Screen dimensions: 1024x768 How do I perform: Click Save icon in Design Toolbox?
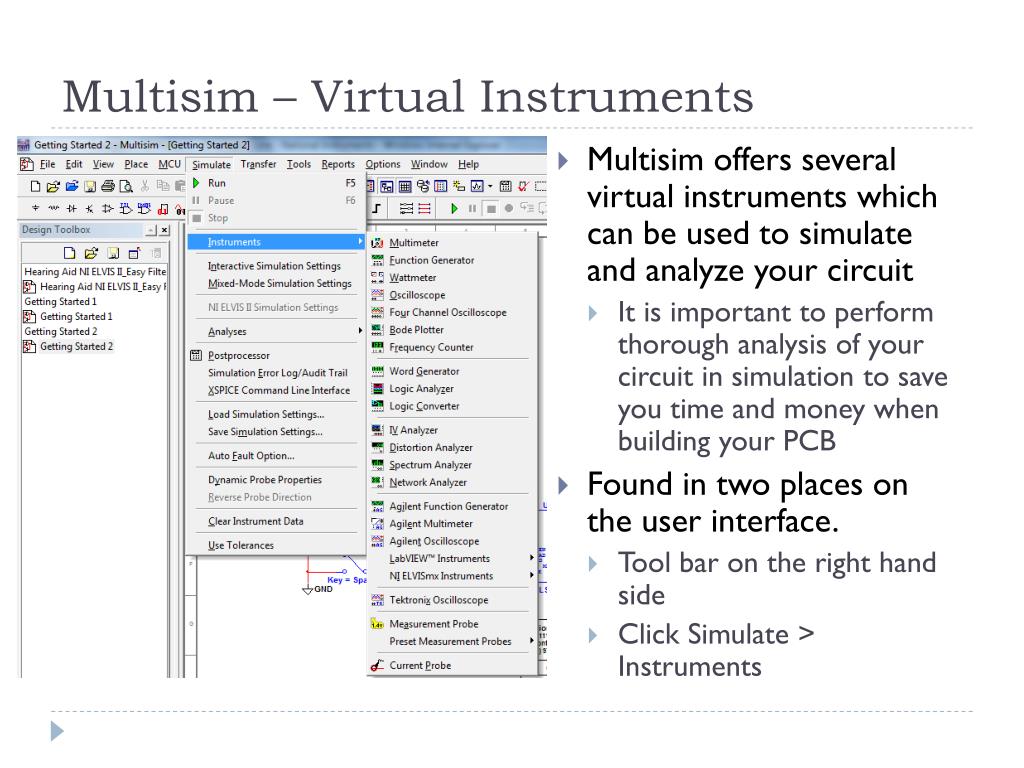113,253
